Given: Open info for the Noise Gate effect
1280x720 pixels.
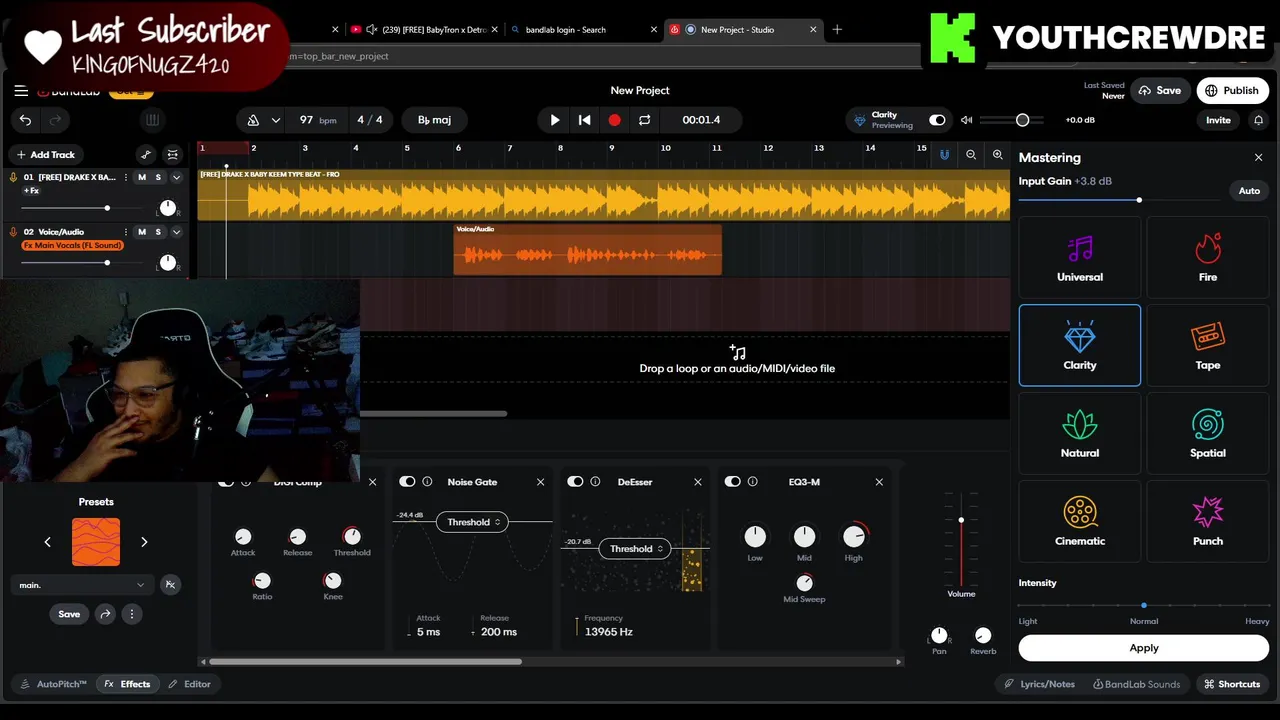Looking at the screenshot, I should tap(427, 482).
